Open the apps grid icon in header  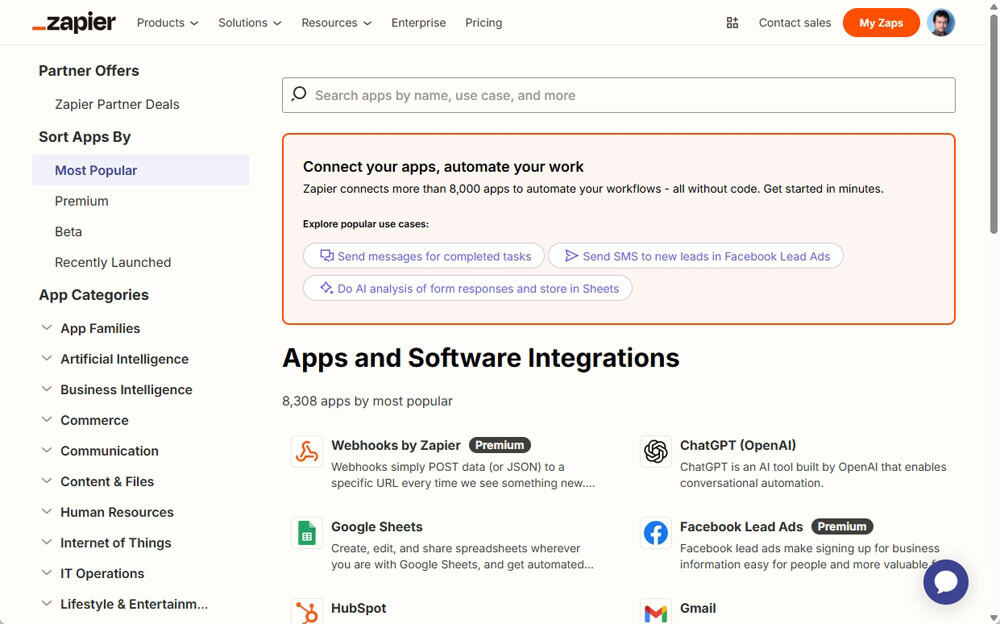732,23
